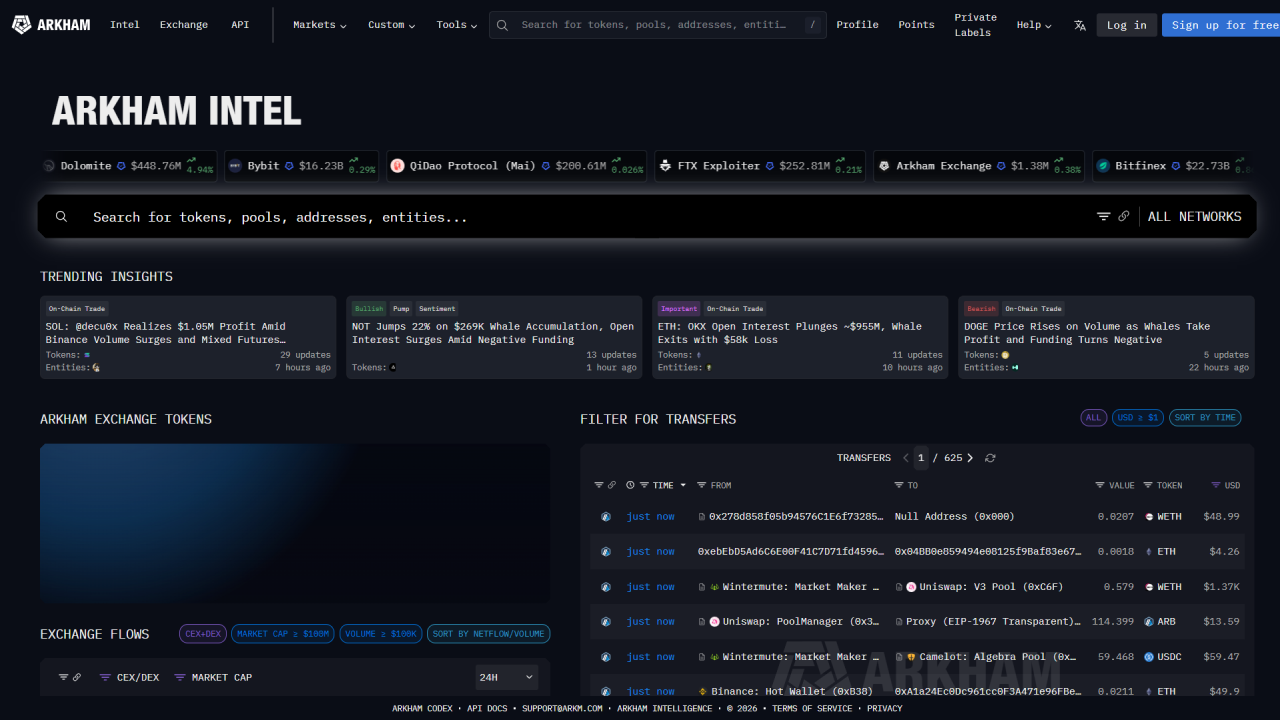Click the FTX Exploiter entity icon in the ticker
The image size is (1280, 720).
point(666,166)
